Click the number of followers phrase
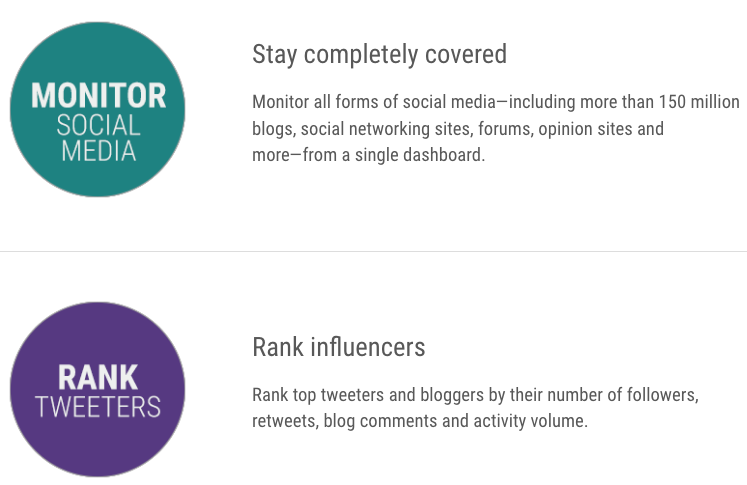 [x=622, y=395]
